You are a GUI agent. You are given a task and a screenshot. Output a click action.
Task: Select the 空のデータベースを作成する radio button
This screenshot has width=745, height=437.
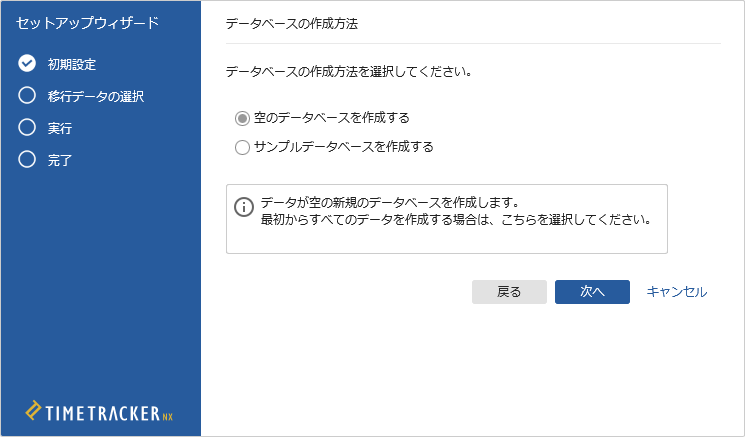242,118
